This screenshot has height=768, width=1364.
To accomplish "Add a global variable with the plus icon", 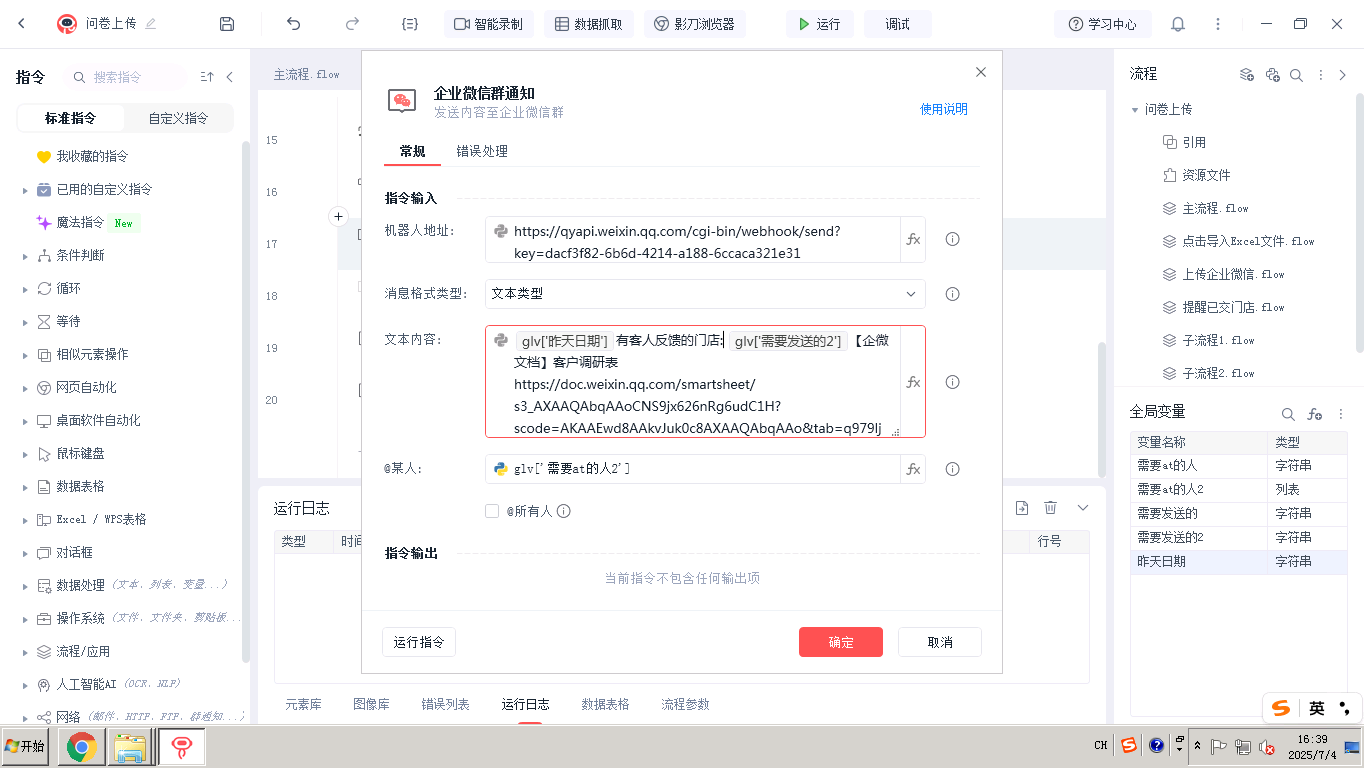I will (x=1315, y=414).
